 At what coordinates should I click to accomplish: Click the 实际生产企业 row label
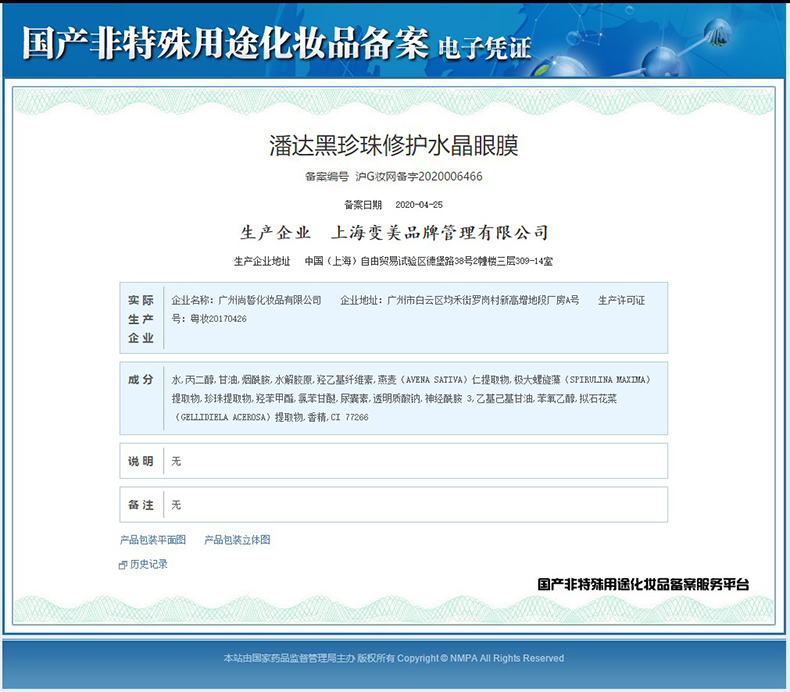[x=141, y=319]
